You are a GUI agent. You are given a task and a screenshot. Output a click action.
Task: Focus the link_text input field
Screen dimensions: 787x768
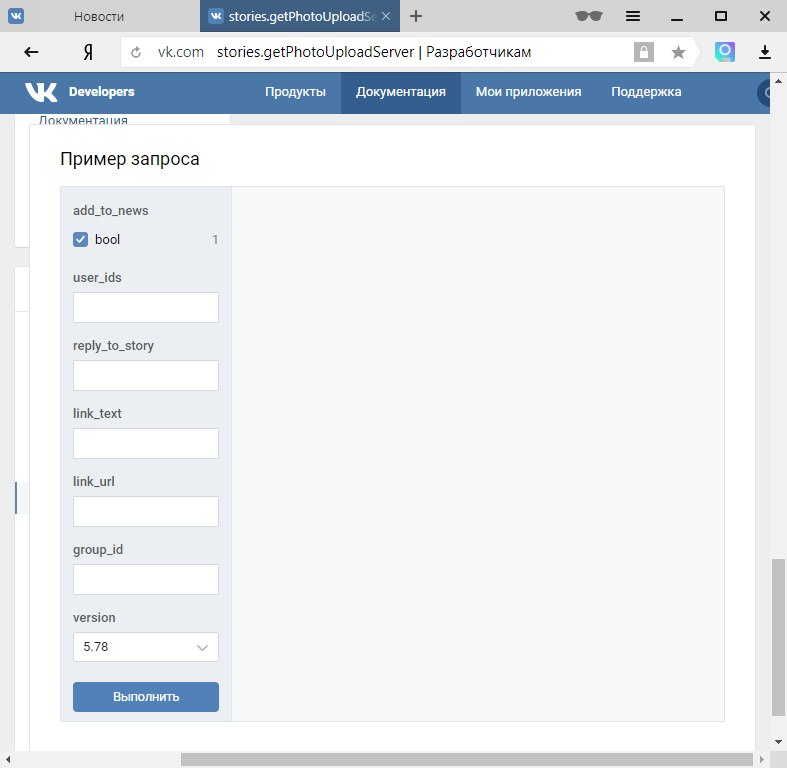pyautogui.click(x=146, y=443)
